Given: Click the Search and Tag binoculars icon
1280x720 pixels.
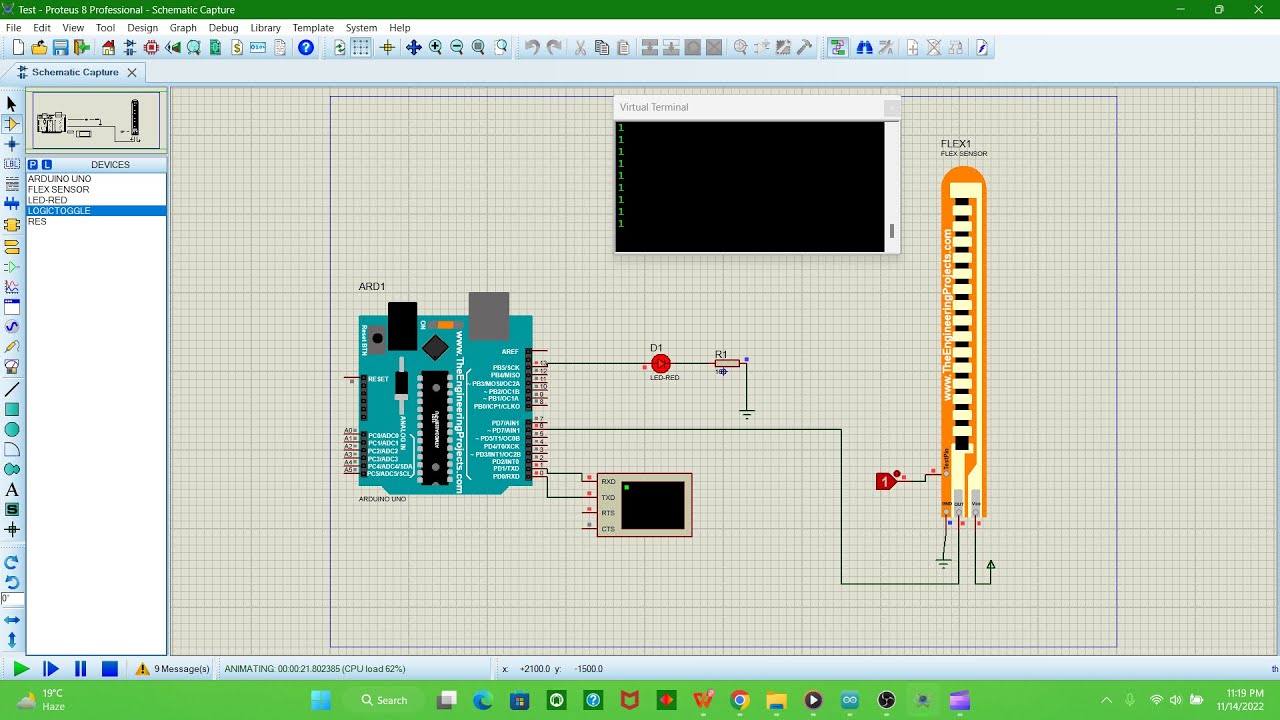Looking at the screenshot, I should click(x=864, y=47).
